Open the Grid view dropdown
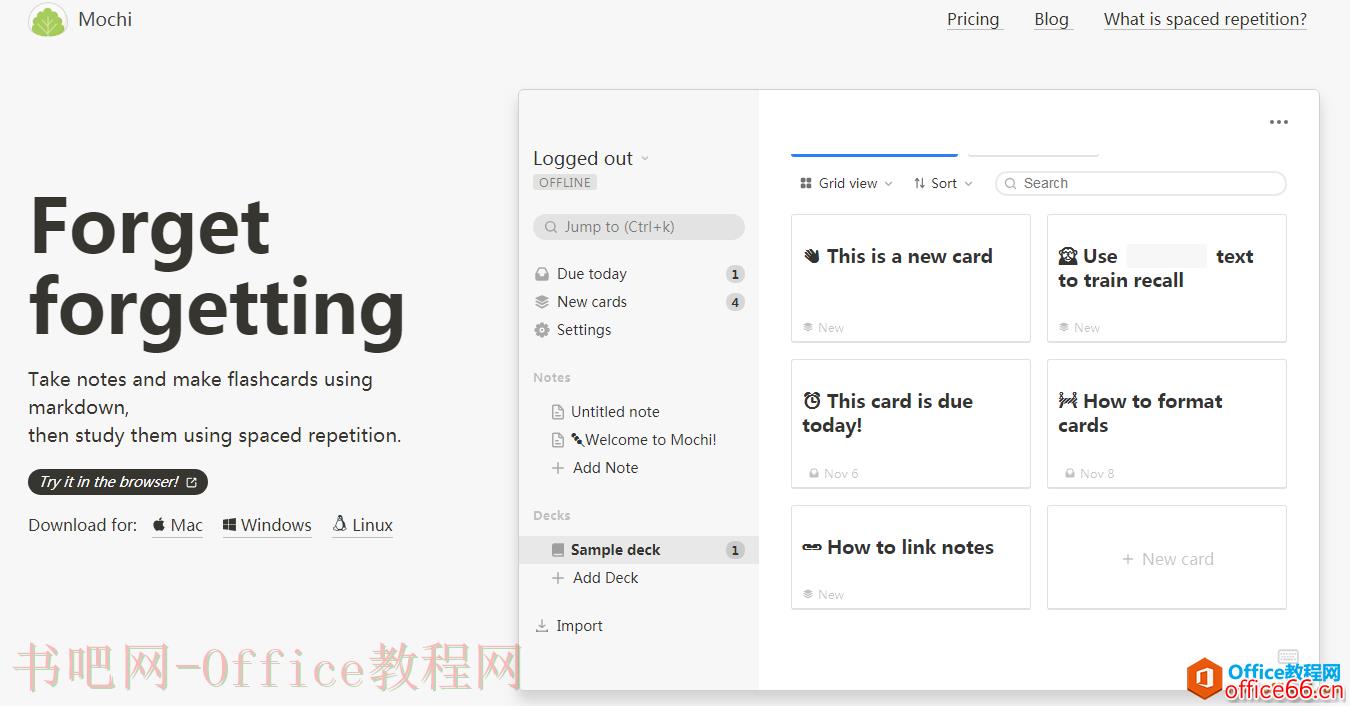1350x706 pixels. tap(846, 183)
